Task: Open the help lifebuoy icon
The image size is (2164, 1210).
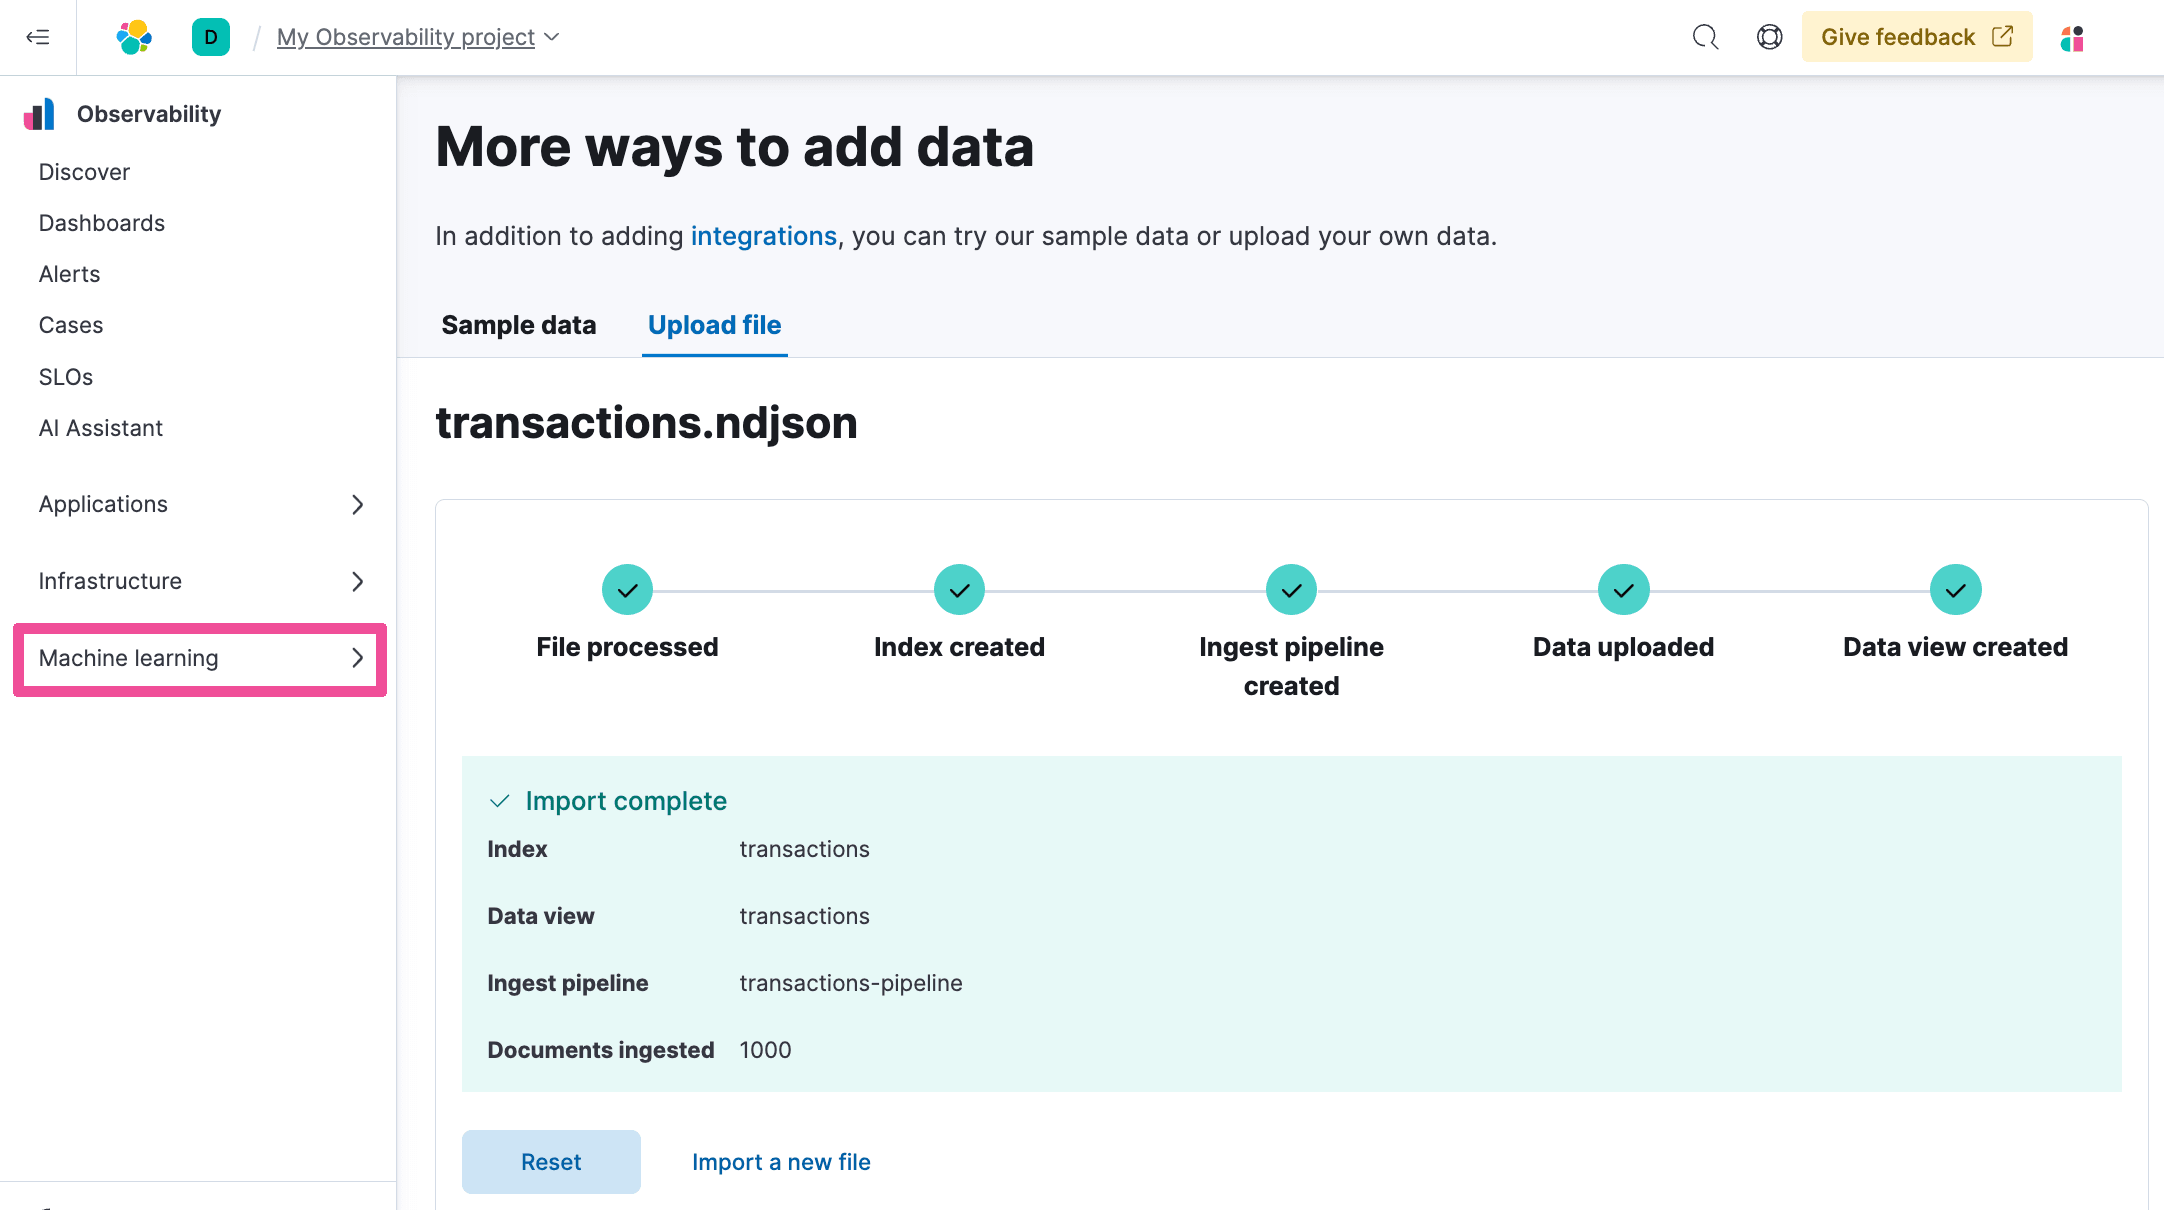Action: [x=1769, y=37]
